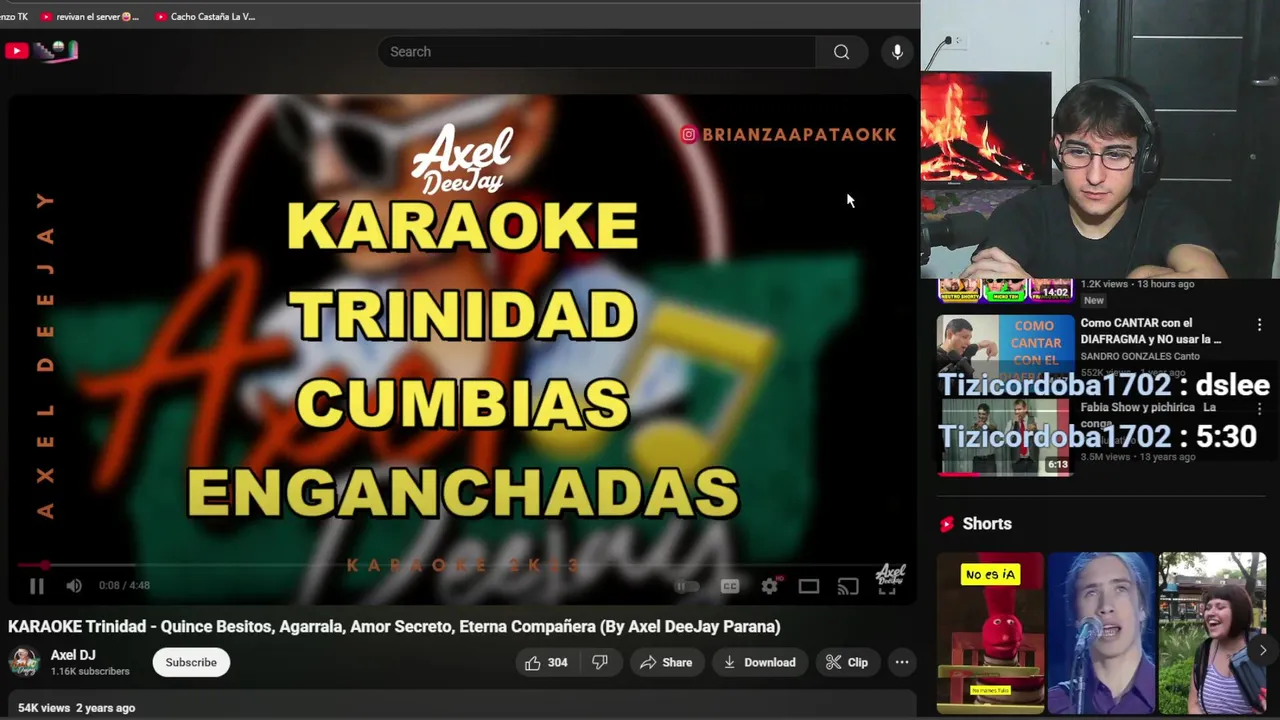Screen dimensions: 1280x720
Task: Click the search magnifier button
Action: tap(842, 52)
